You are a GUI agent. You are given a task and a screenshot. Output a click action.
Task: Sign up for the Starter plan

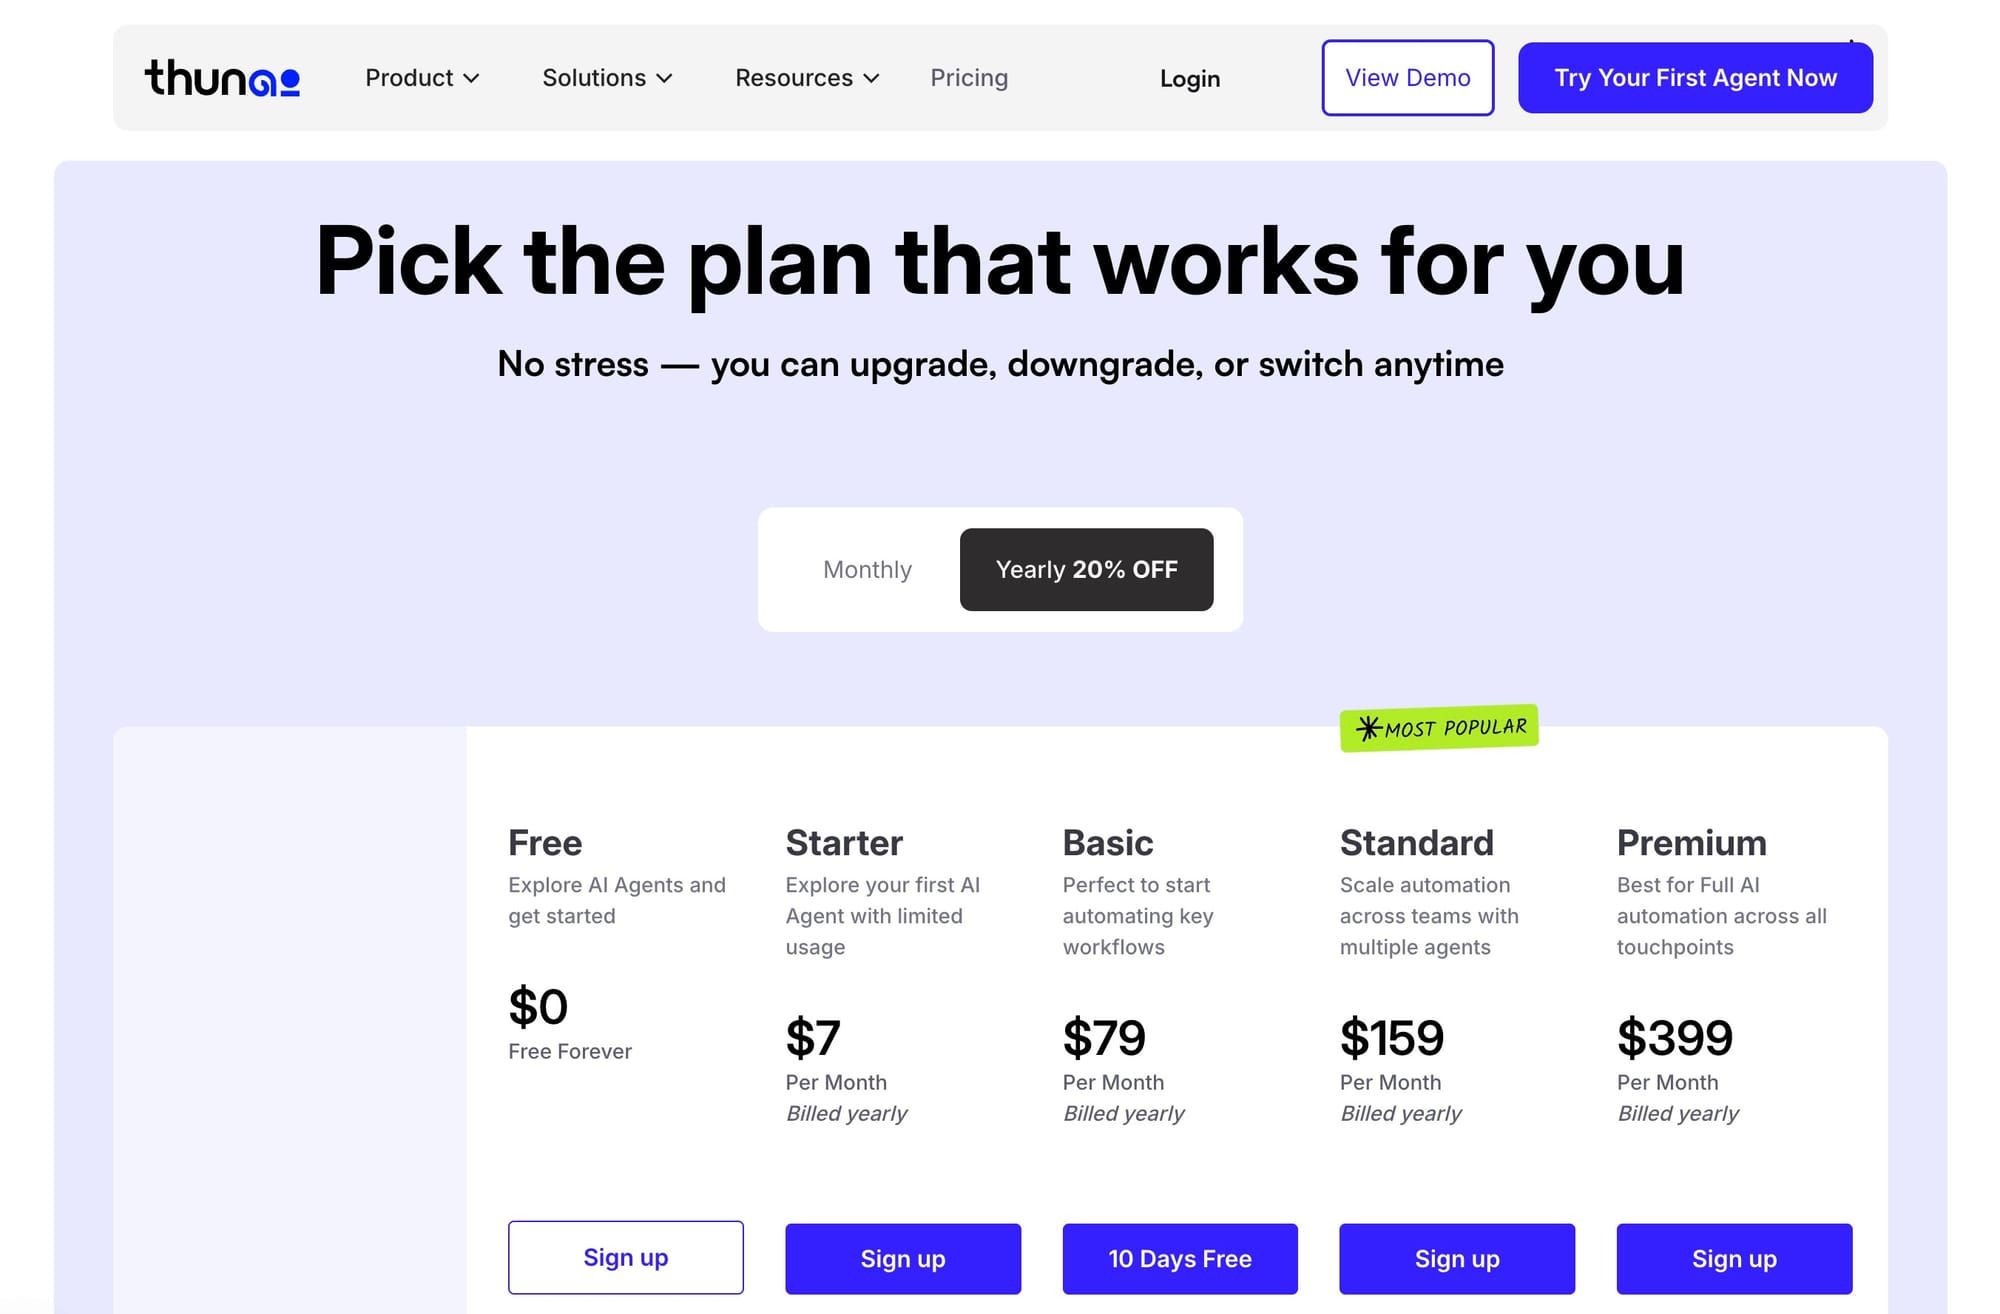(x=902, y=1259)
